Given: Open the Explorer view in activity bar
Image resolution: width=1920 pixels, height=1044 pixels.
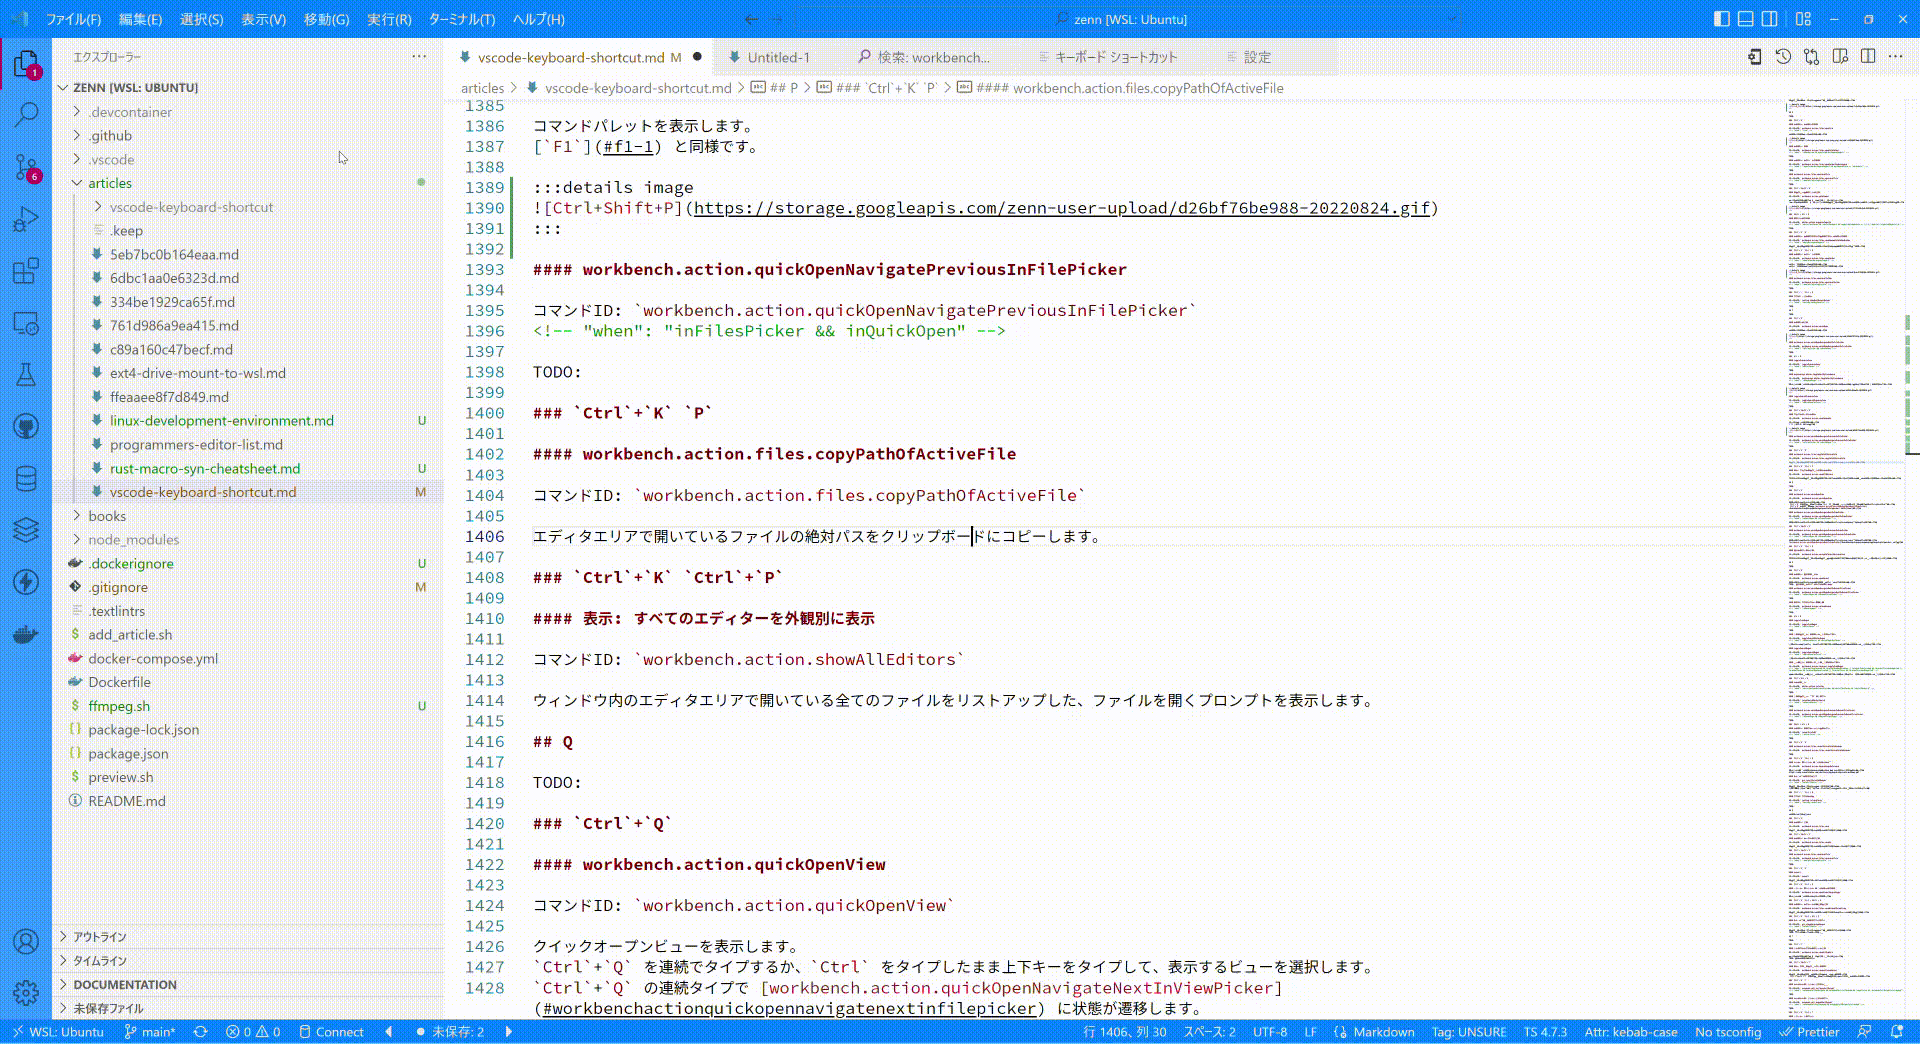Looking at the screenshot, I should pos(26,65).
